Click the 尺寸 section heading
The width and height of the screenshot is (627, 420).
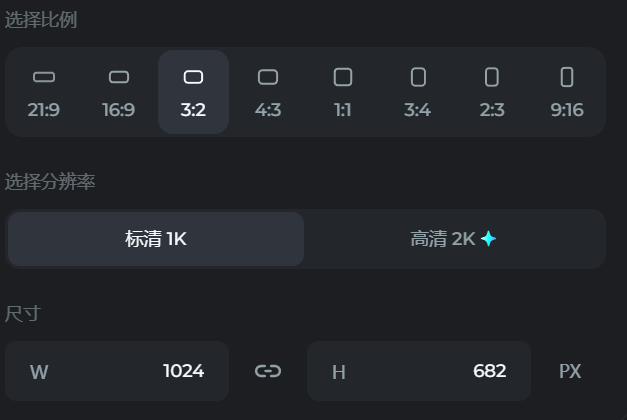[x=23, y=314]
